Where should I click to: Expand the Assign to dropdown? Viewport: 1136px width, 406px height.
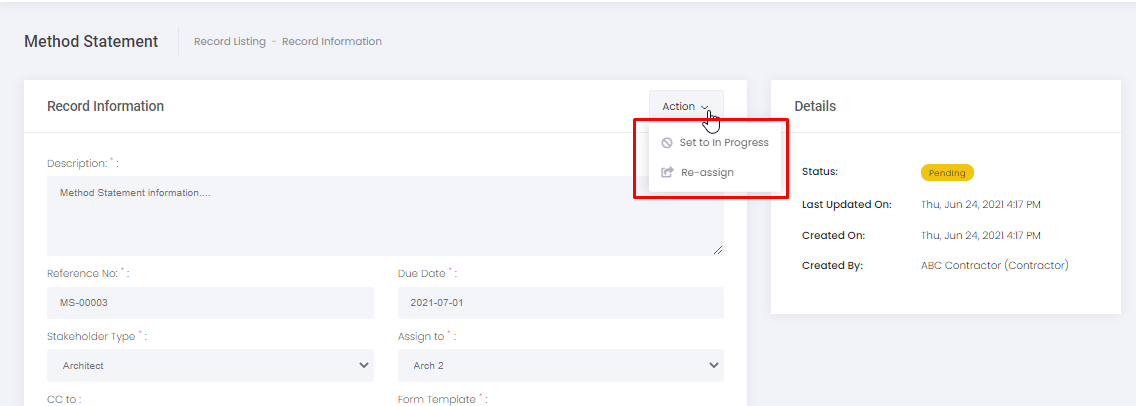[560, 366]
